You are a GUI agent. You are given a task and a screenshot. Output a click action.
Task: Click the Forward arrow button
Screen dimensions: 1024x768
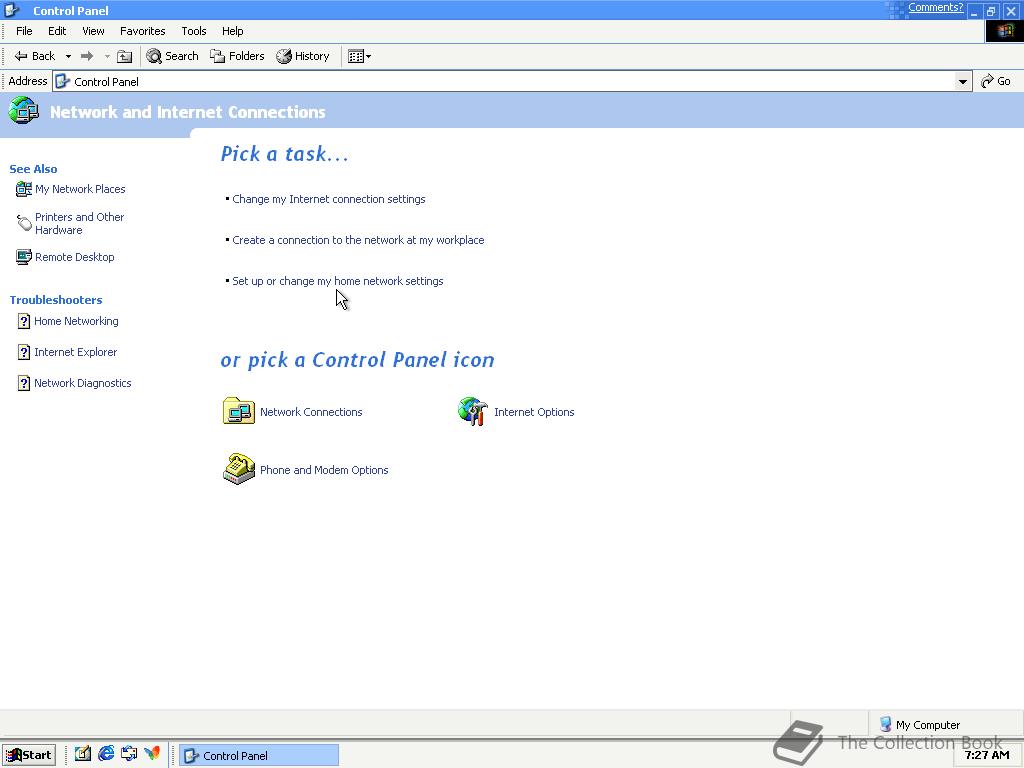pyautogui.click(x=87, y=56)
